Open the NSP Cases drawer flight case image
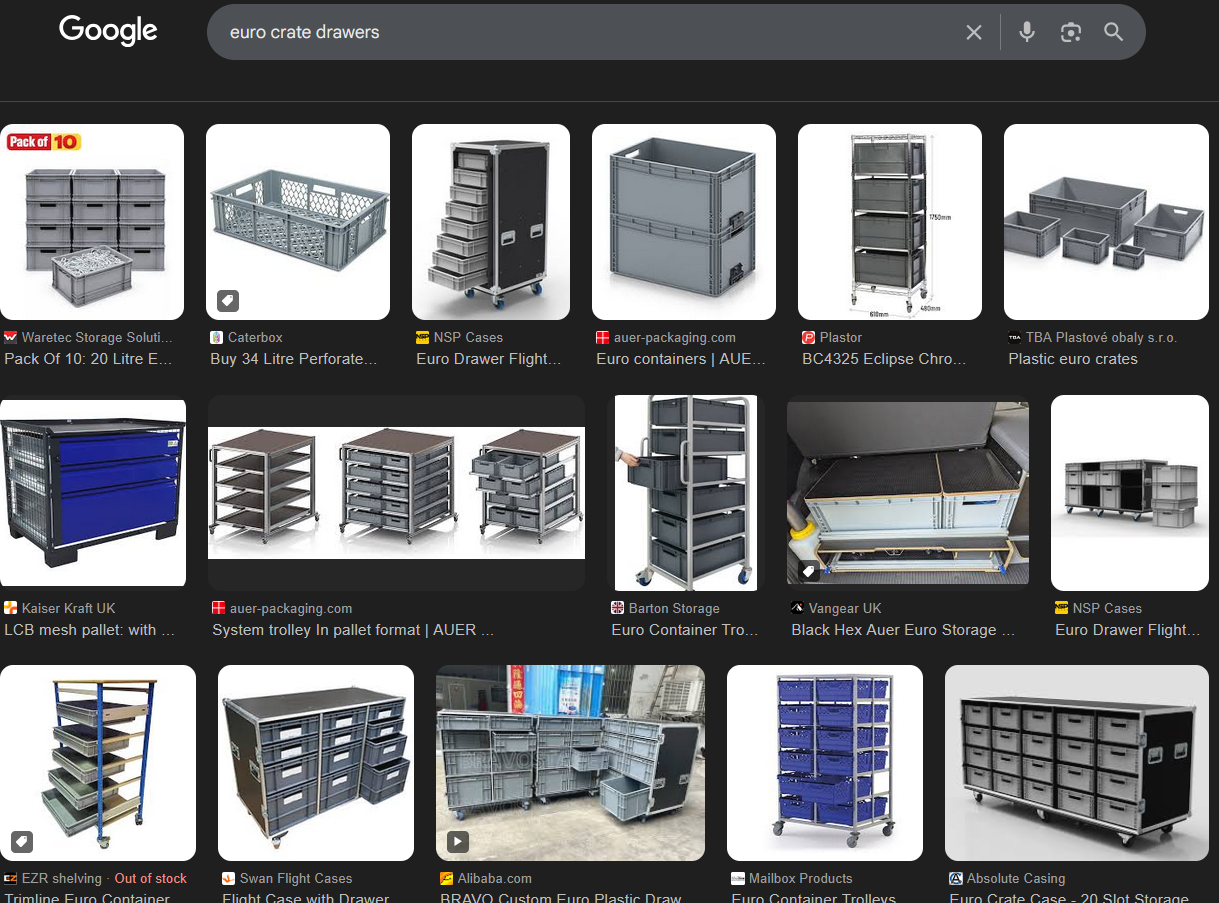1219x903 pixels. coord(490,222)
